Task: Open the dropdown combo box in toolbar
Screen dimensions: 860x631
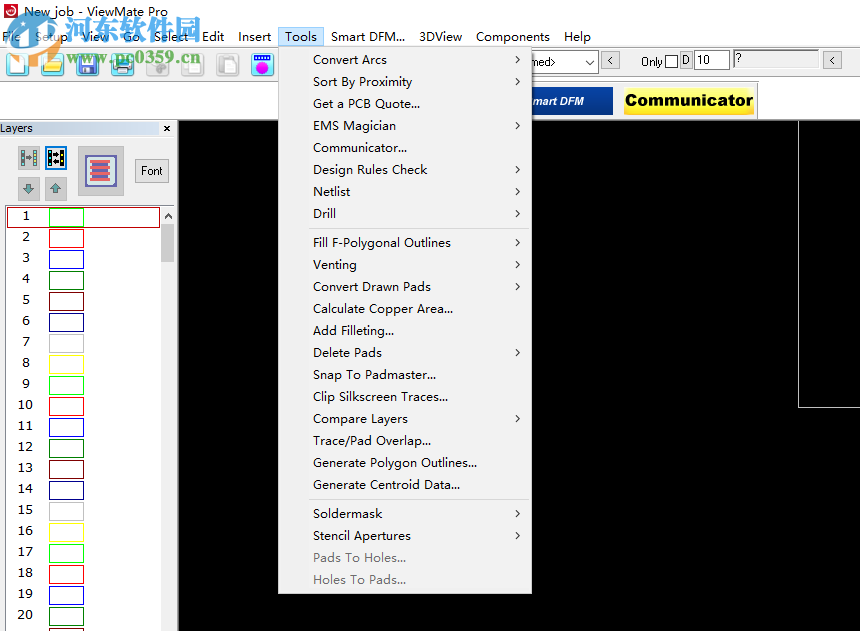Action: click(589, 62)
